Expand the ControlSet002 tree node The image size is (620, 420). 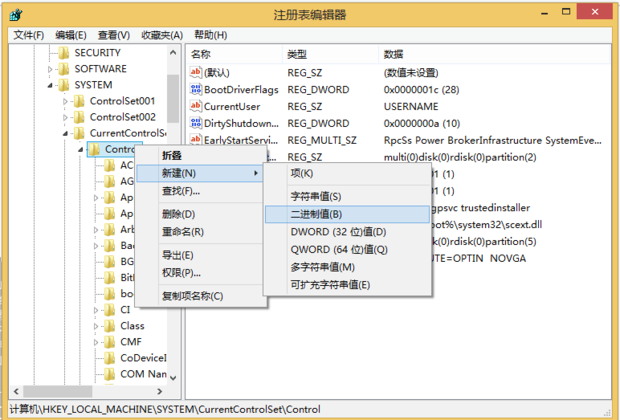[x=66, y=117]
